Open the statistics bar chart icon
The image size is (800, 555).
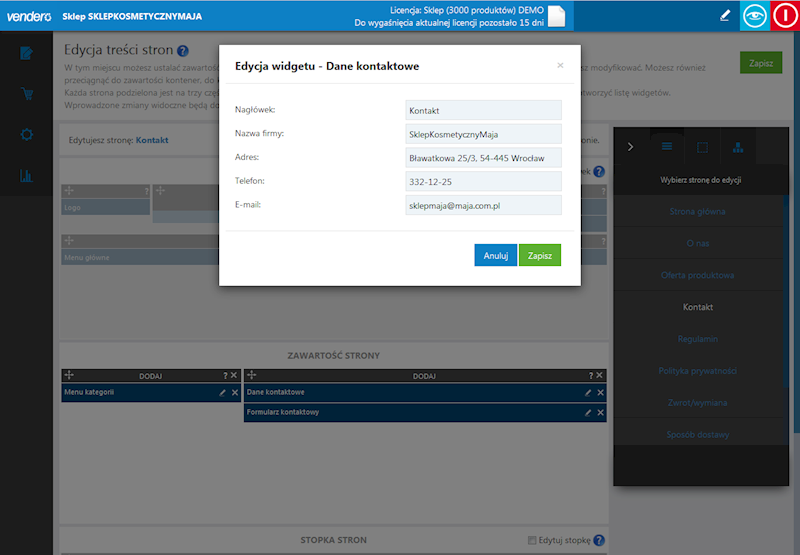[26, 177]
